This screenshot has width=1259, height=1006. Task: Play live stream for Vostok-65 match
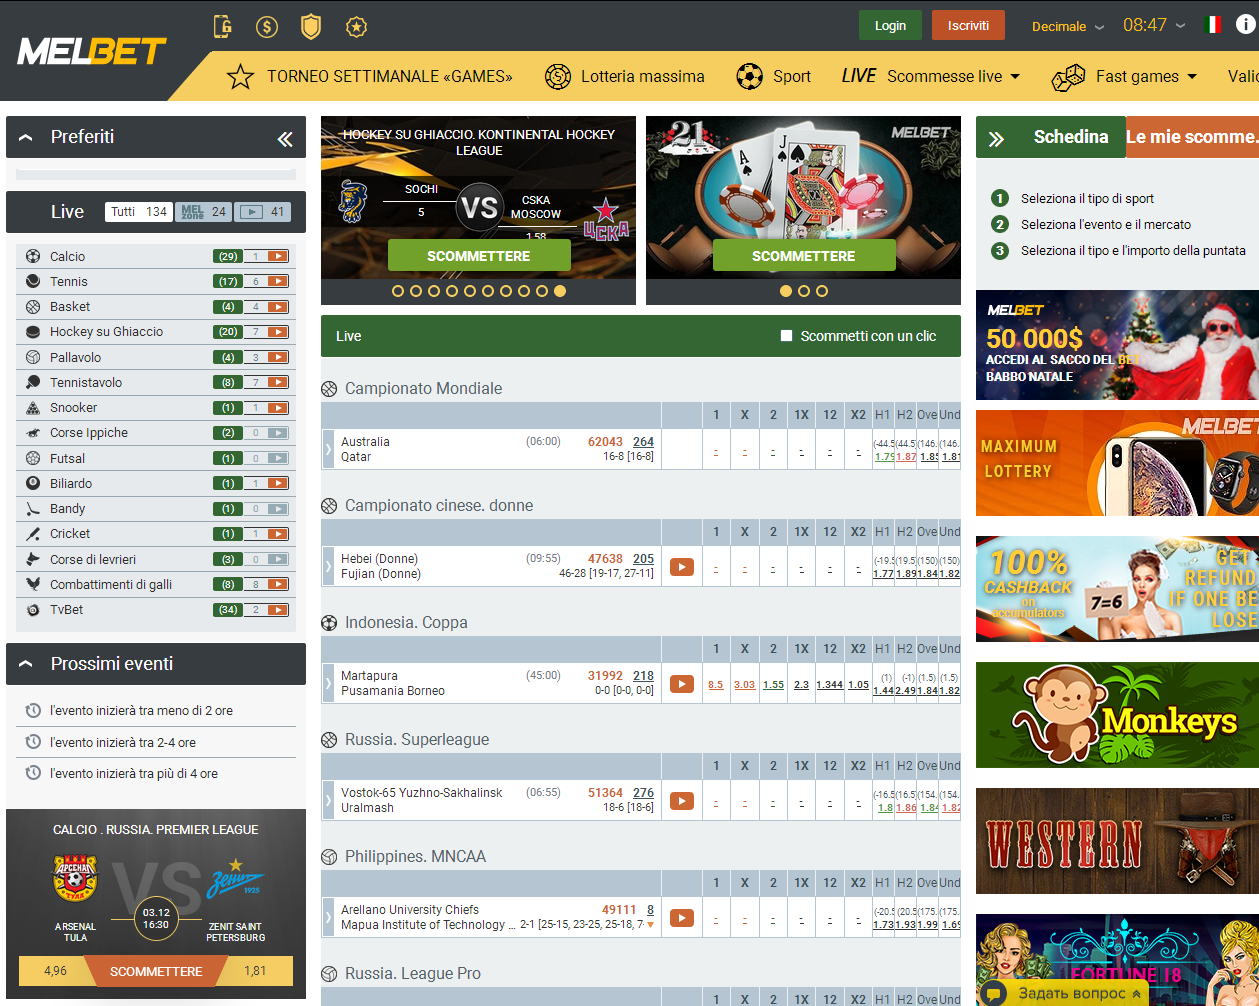click(x=682, y=801)
